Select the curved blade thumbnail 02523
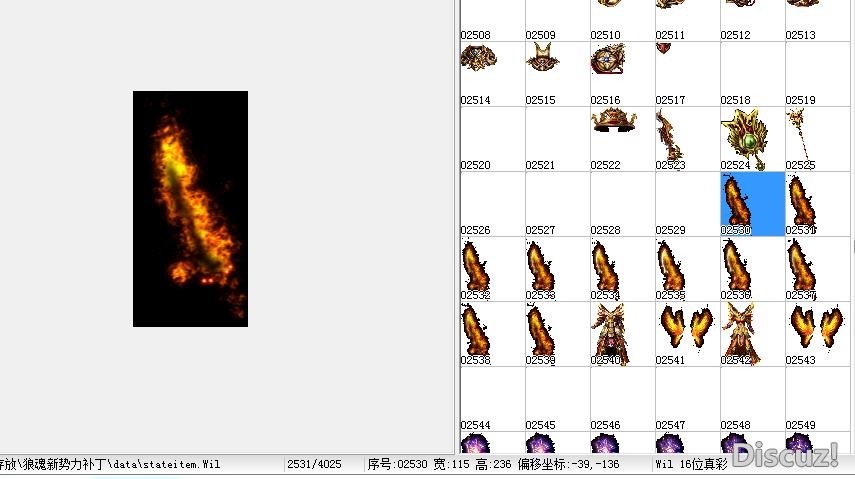855x479 pixels. (x=688, y=139)
